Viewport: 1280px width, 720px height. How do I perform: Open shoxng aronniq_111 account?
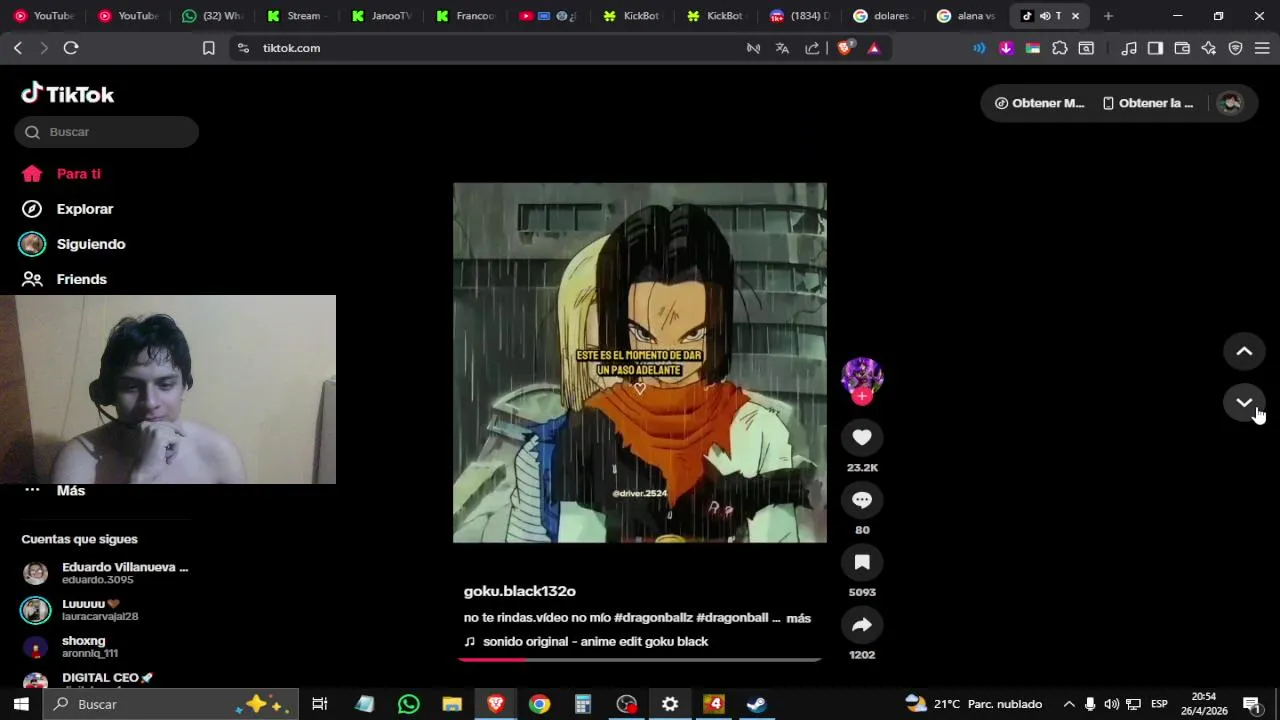tap(106, 647)
